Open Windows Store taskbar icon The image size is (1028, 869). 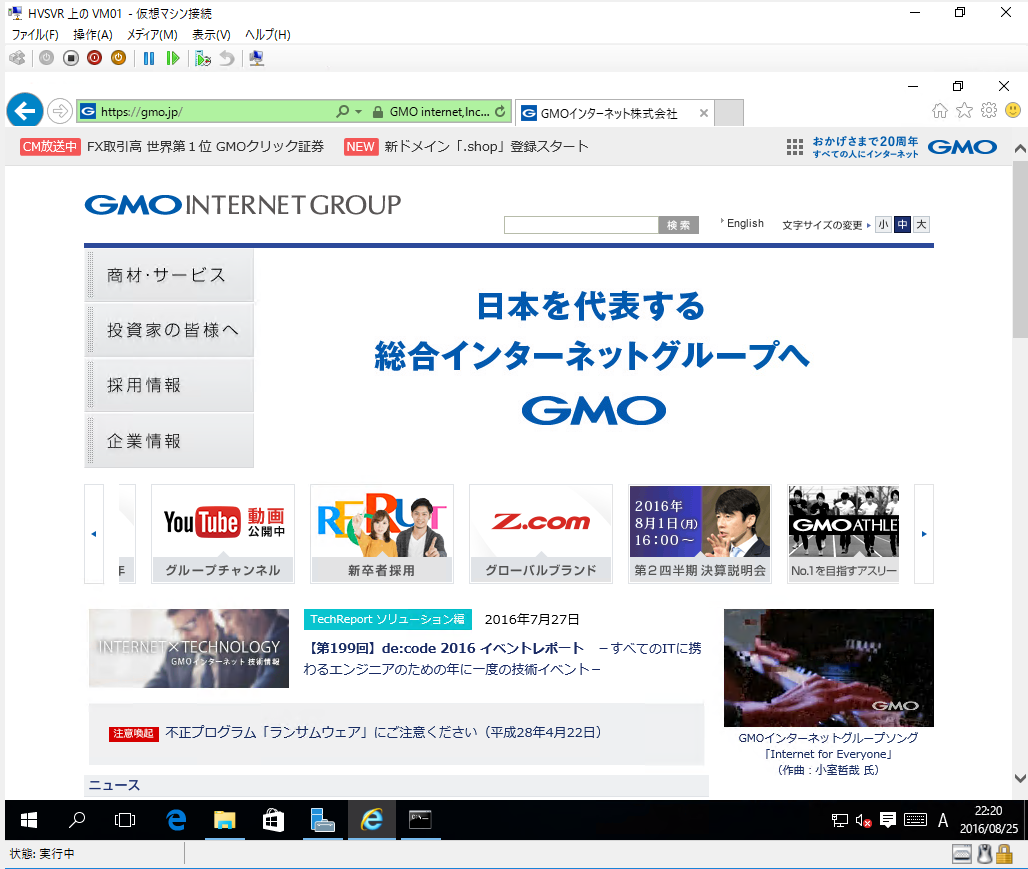pyautogui.click(x=273, y=820)
